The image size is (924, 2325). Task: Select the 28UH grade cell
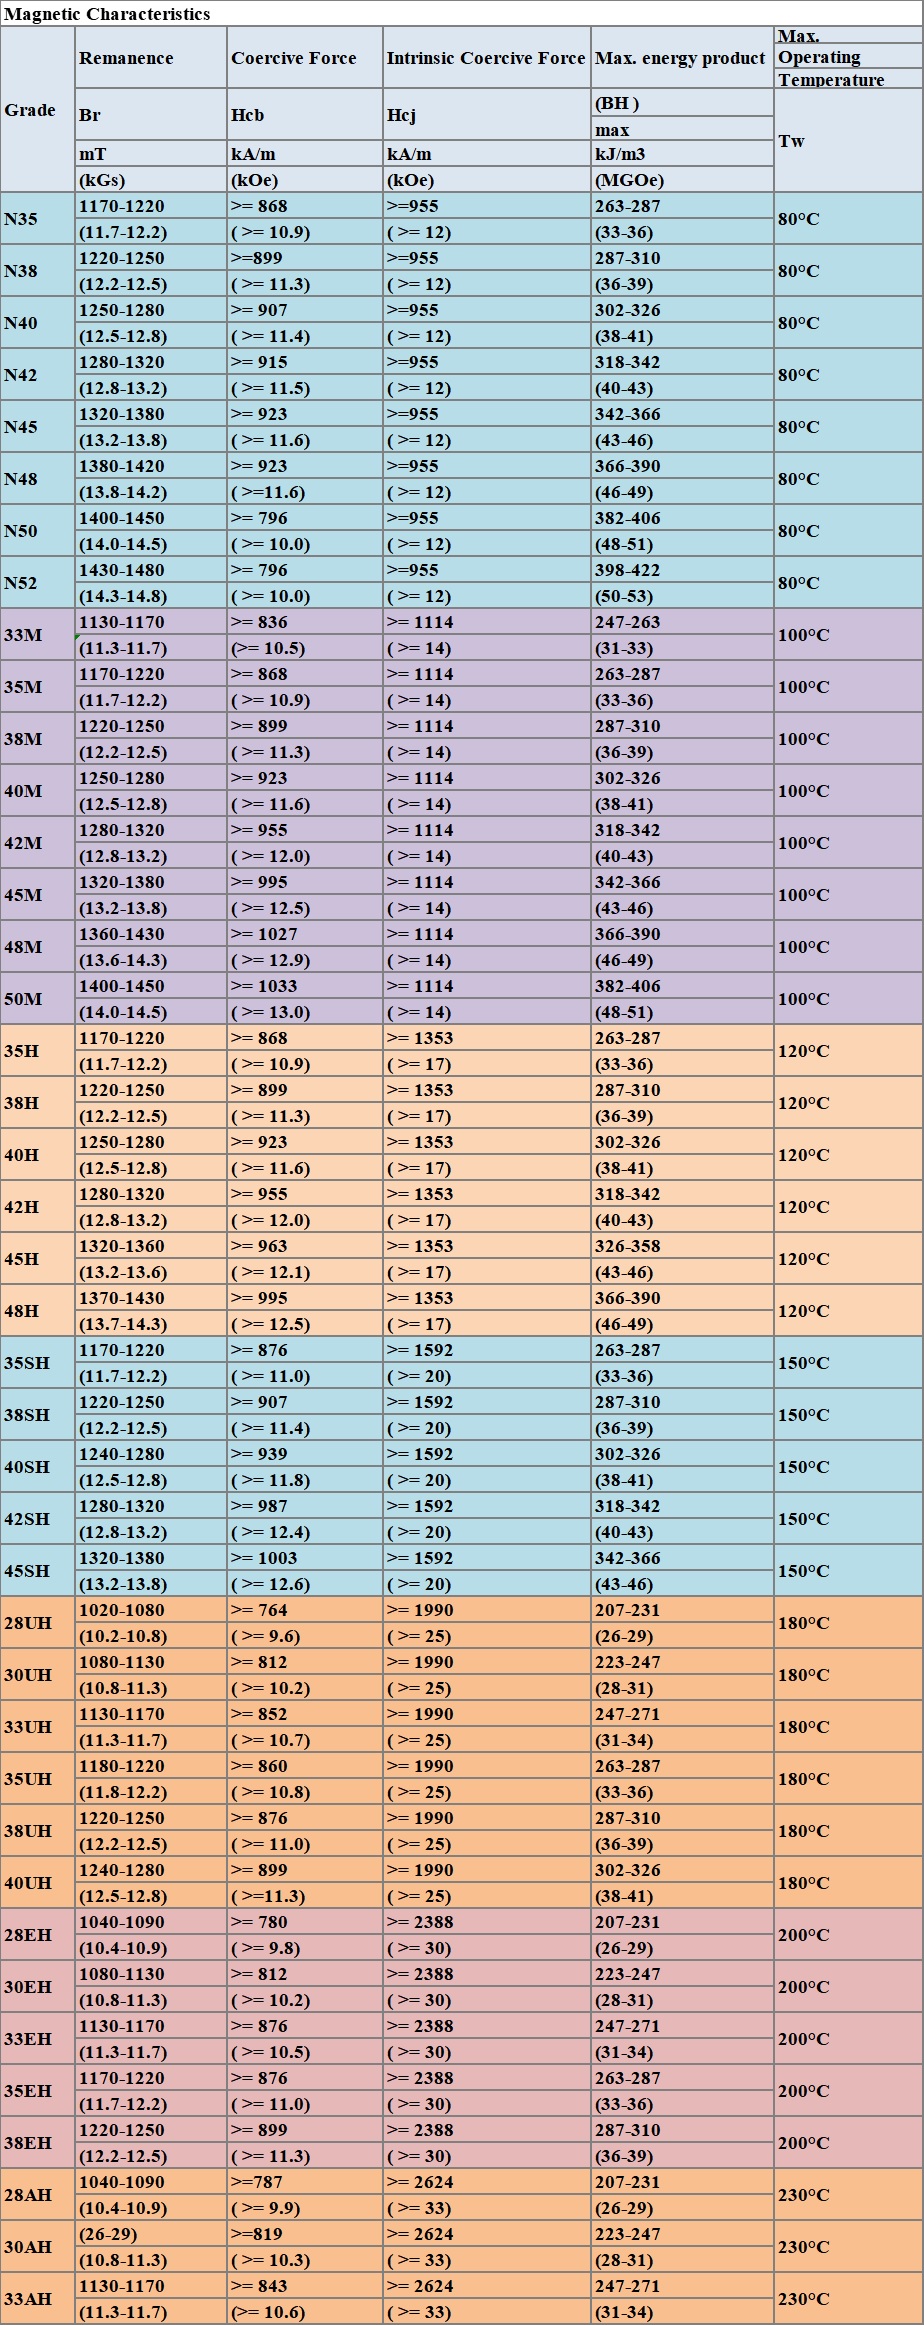click(x=38, y=1623)
